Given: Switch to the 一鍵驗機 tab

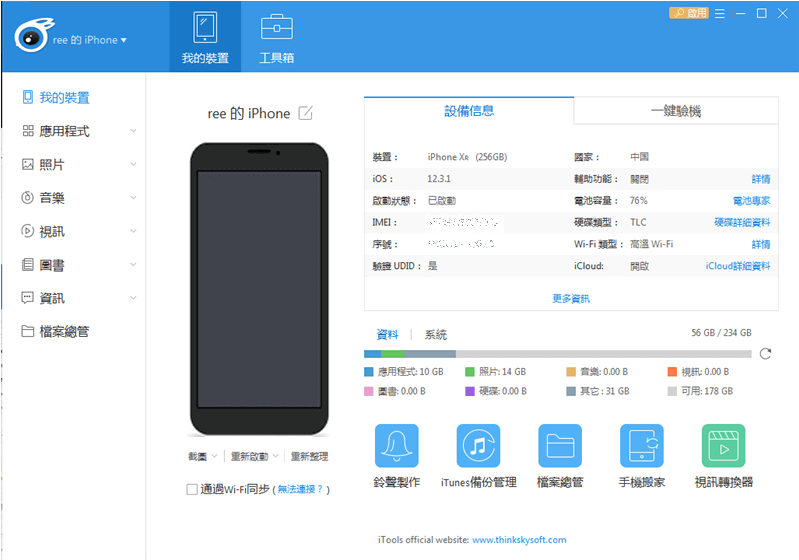Looking at the screenshot, I should 676,111.
